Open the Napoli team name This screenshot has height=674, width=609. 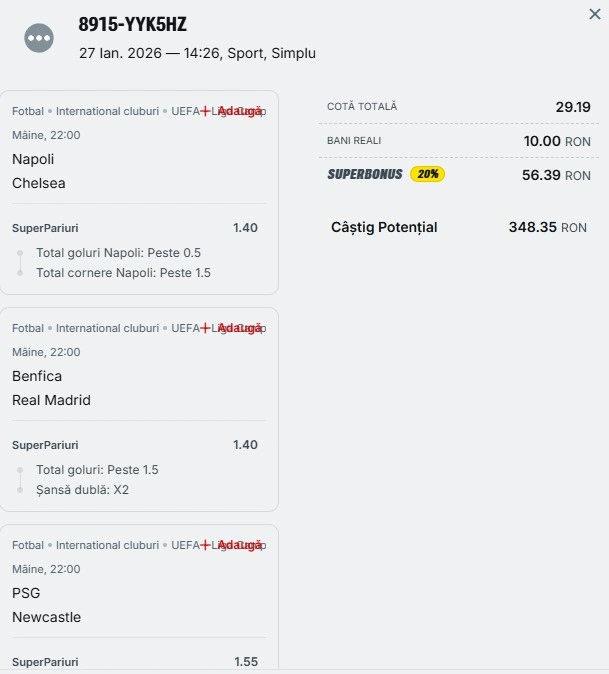[33, 159]
